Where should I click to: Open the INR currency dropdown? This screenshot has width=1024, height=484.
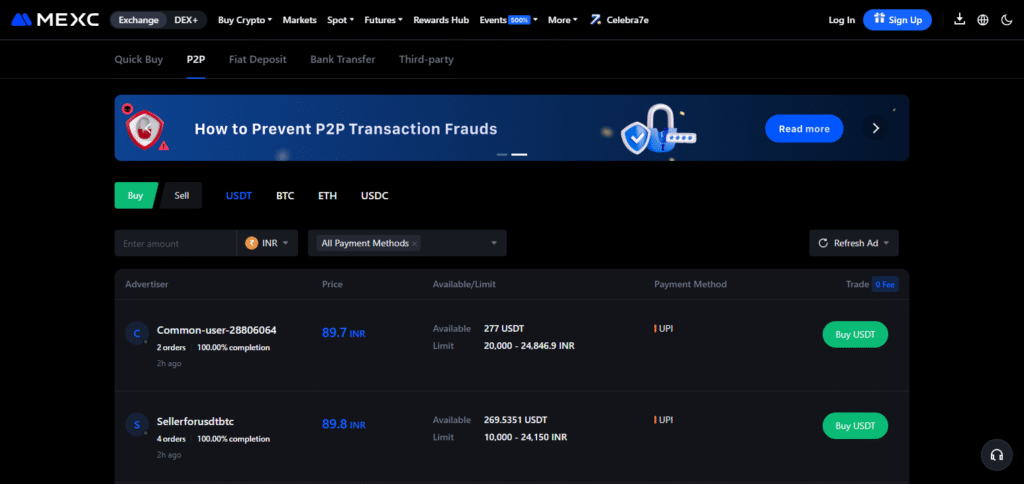pyautogui.click(x=267, y=243)
